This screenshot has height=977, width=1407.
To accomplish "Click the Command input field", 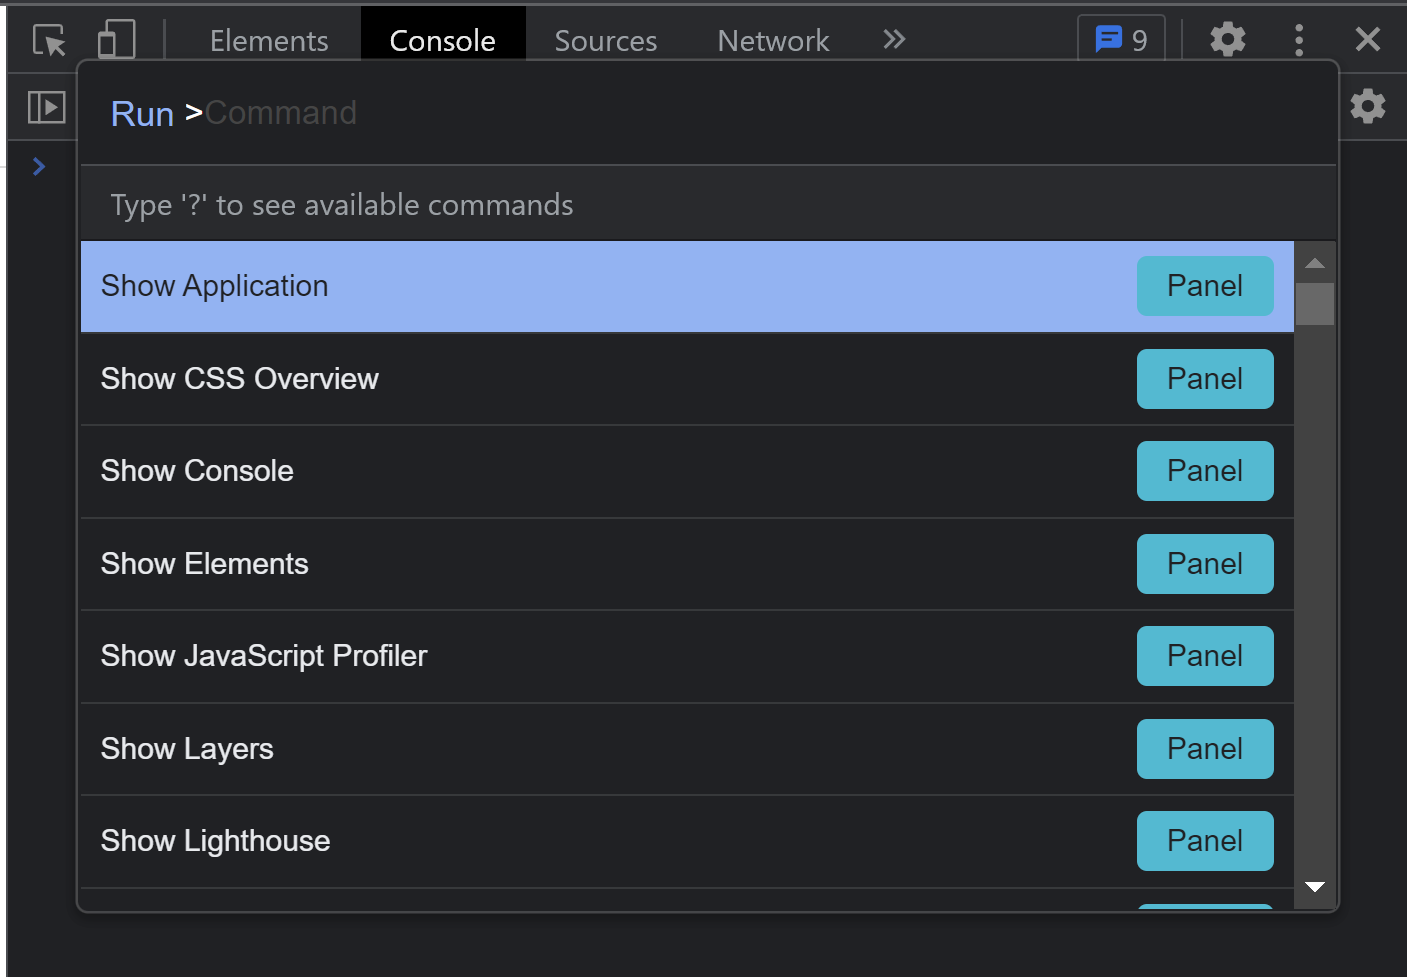I will pos(400,113).
